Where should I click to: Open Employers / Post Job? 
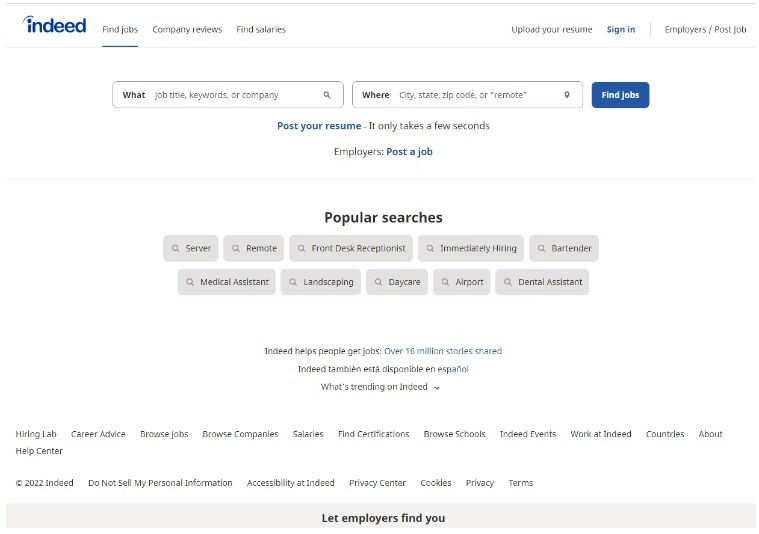pos(705,30)
